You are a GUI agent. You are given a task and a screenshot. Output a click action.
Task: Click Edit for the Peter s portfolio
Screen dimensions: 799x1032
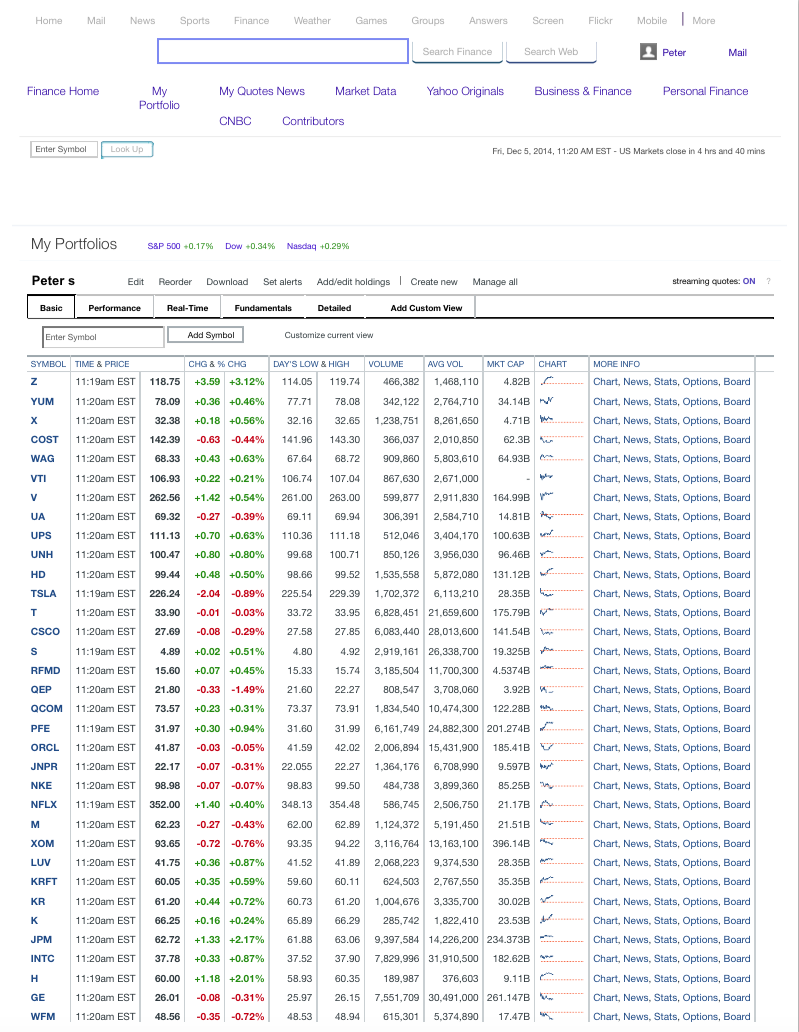pos(136,282)
